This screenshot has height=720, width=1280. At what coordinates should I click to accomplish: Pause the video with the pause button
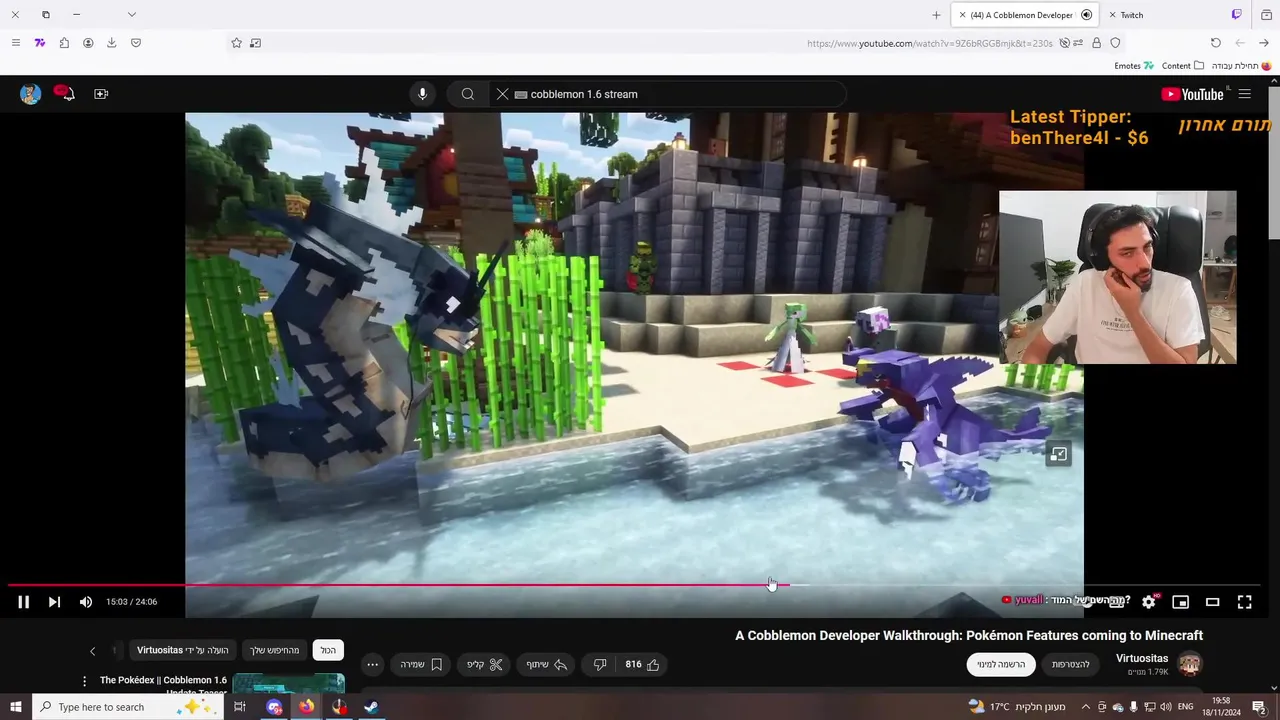click(x=23, y=602)
